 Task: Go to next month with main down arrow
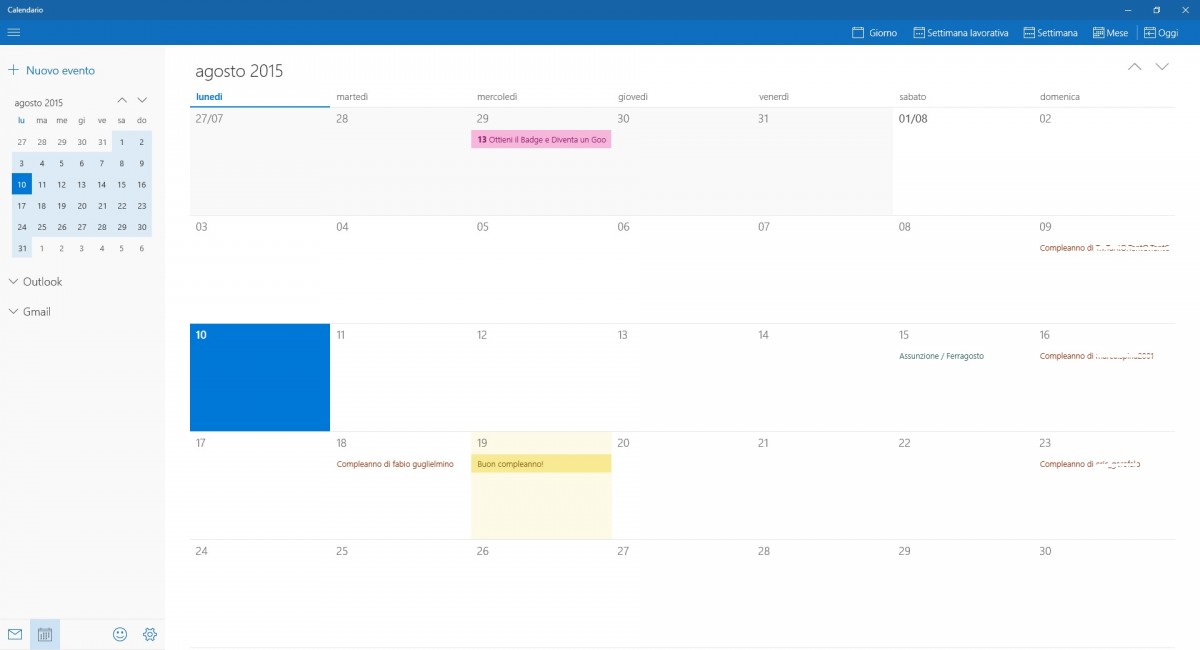(x=1162, y=67)
